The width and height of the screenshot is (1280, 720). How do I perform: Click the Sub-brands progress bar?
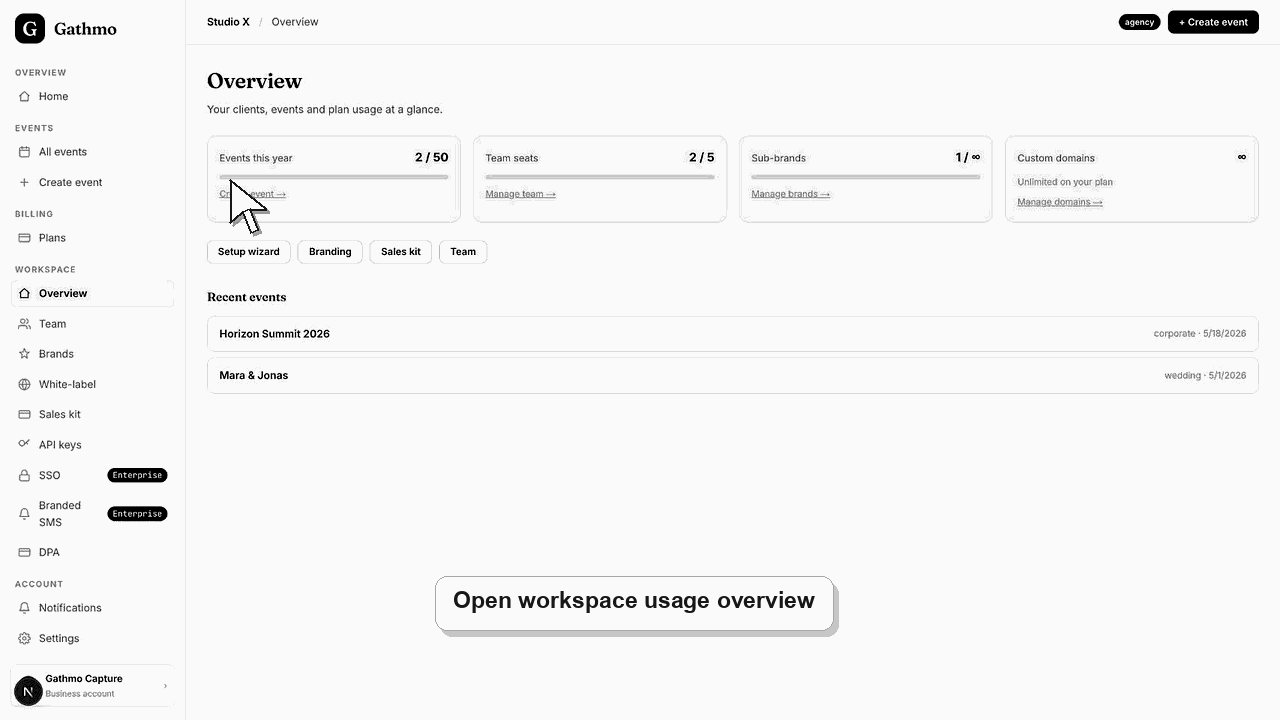coord(866,177)
